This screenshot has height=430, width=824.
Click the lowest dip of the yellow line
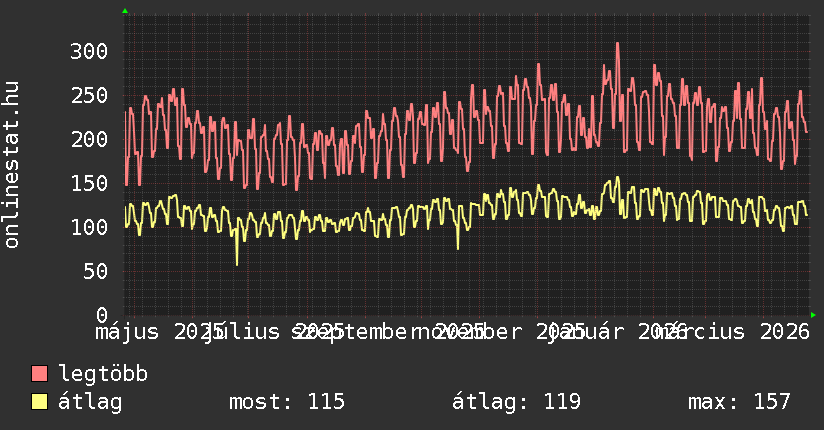(x=237, y=263)
